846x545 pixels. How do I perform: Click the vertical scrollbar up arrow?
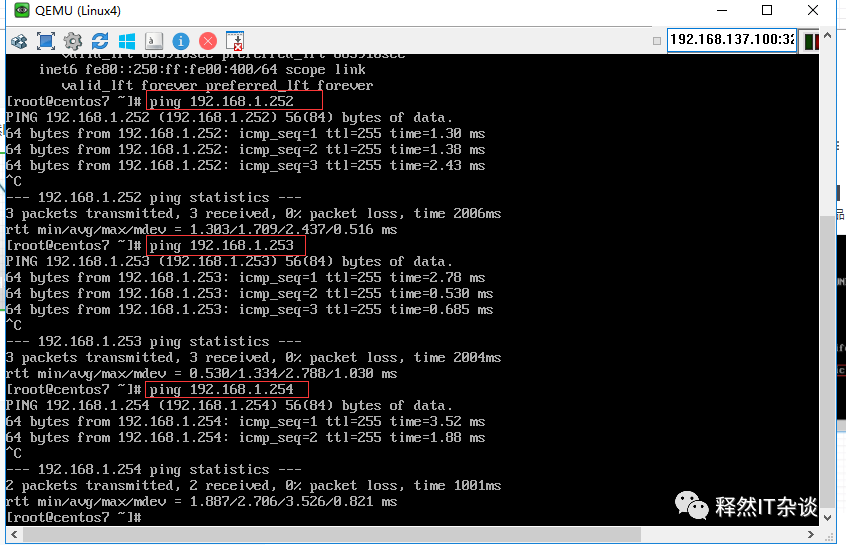pos(827,35)
